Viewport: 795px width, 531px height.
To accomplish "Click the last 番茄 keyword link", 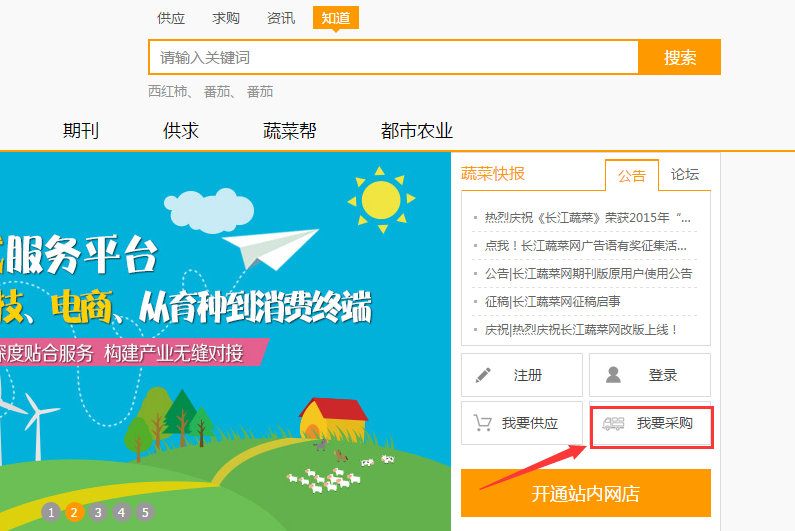I will tap(260, 92).
